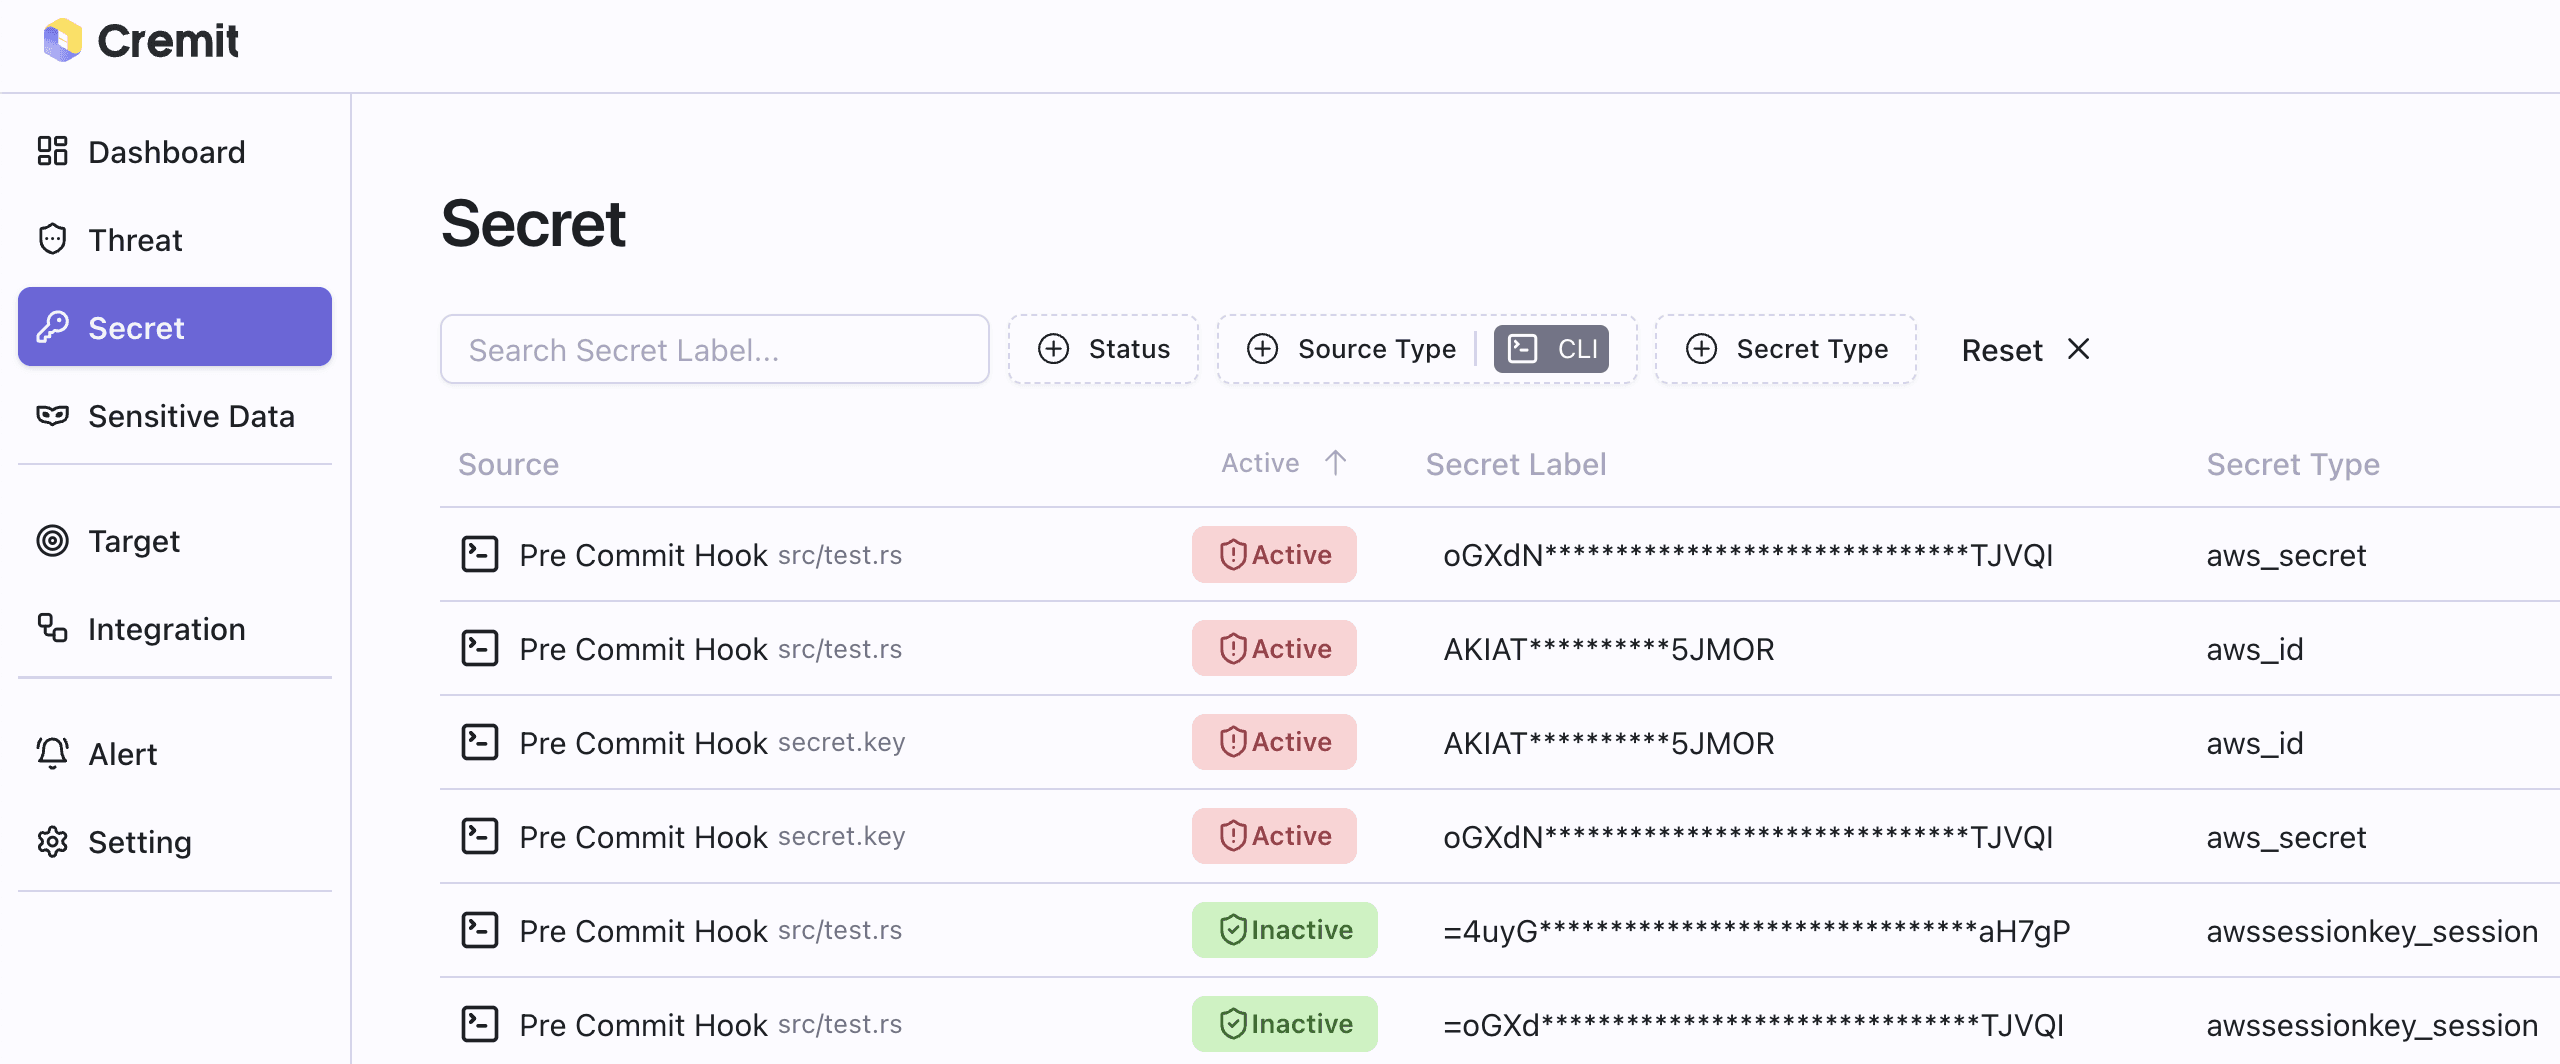Open the Secret Type filter dropdown
The width and height of the screenshot is (2560, 1064).
tap(1786, 348)
